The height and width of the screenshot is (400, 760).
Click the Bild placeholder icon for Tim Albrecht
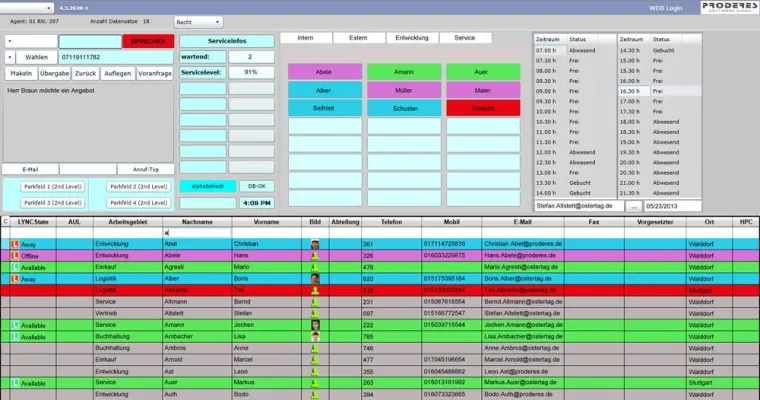(315, 290)
